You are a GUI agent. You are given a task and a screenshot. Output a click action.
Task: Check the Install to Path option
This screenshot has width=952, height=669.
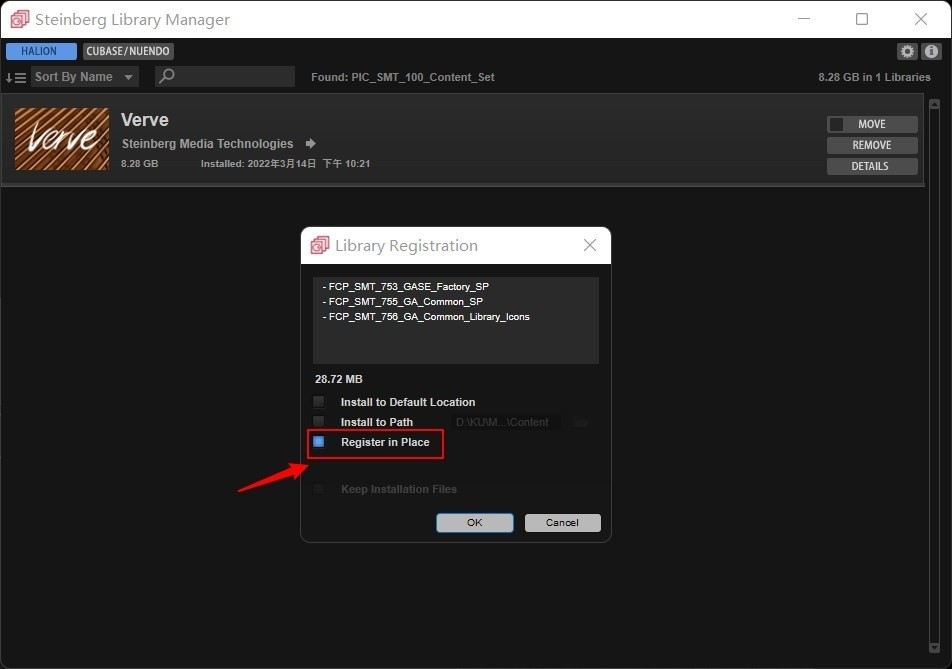pos(318,421)
